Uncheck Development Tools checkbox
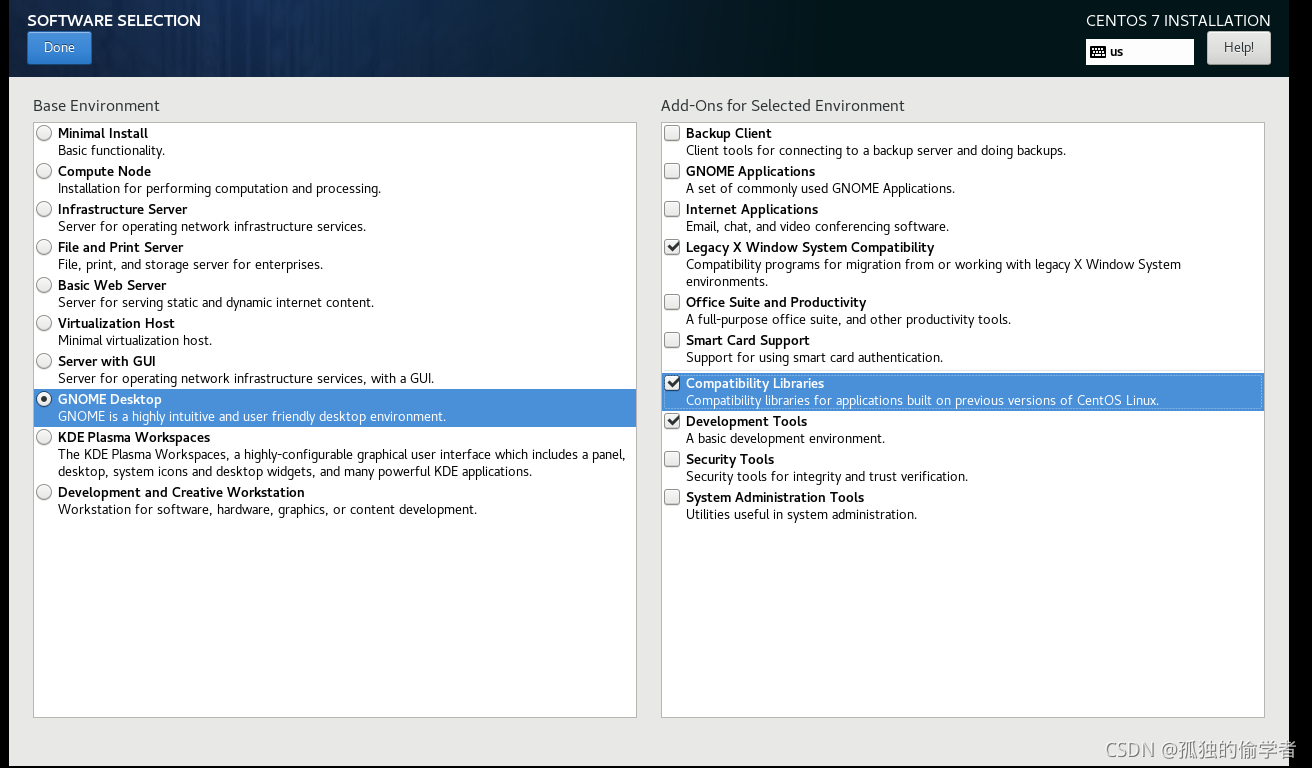Viewport: 1312px width, 768px height. point(672,421)
